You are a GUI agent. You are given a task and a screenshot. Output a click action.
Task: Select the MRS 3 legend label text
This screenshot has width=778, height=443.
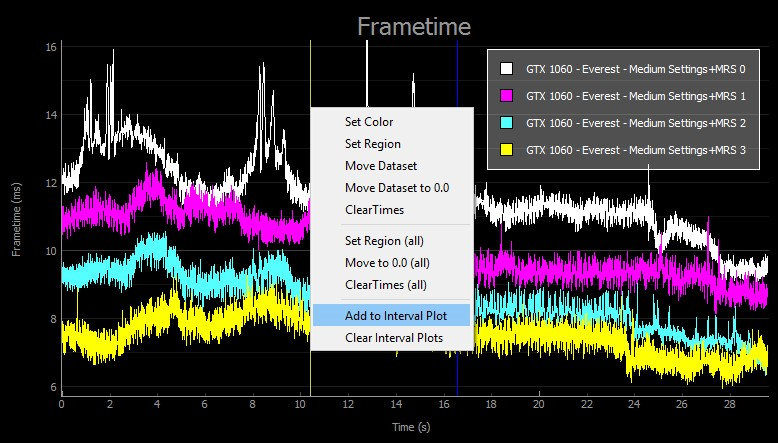click(635, 150)
